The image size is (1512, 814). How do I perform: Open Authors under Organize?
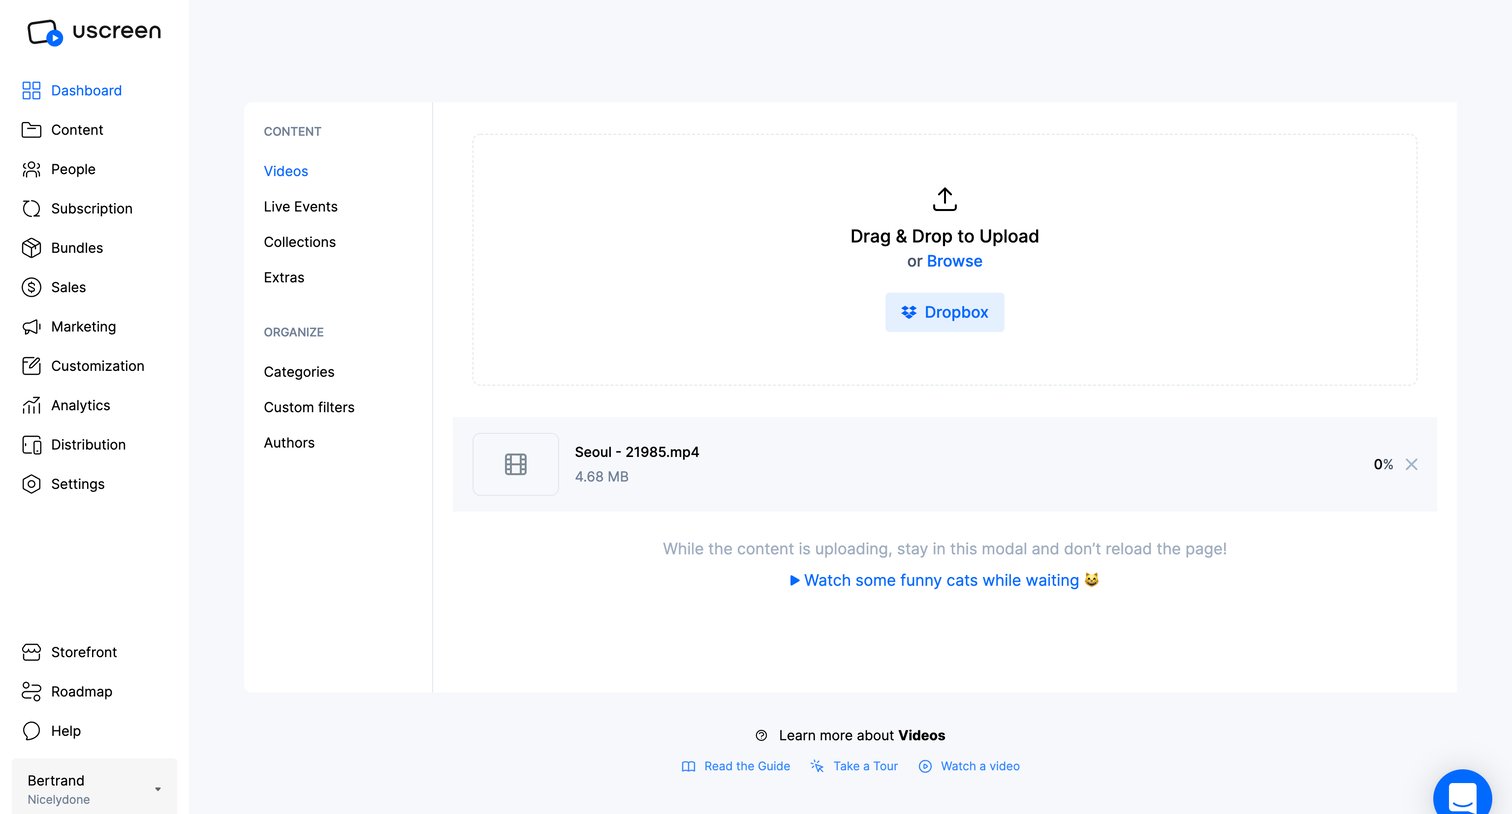coord(289,443)
